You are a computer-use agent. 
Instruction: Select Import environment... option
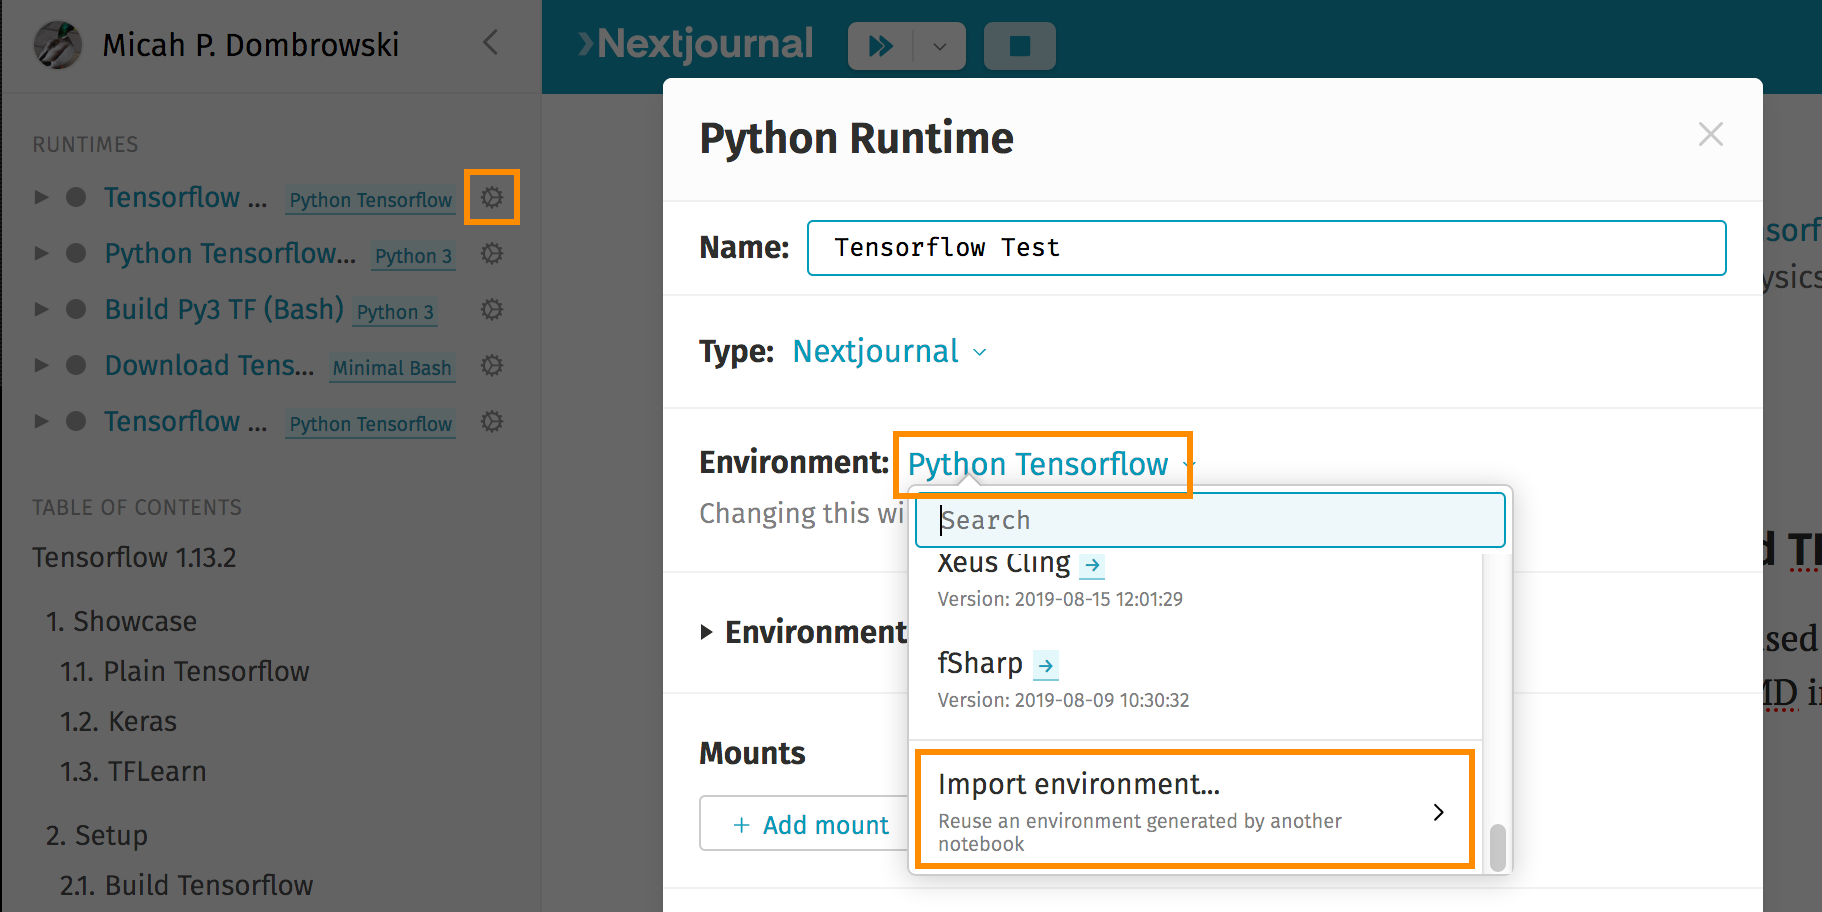tap(1194, 811)
